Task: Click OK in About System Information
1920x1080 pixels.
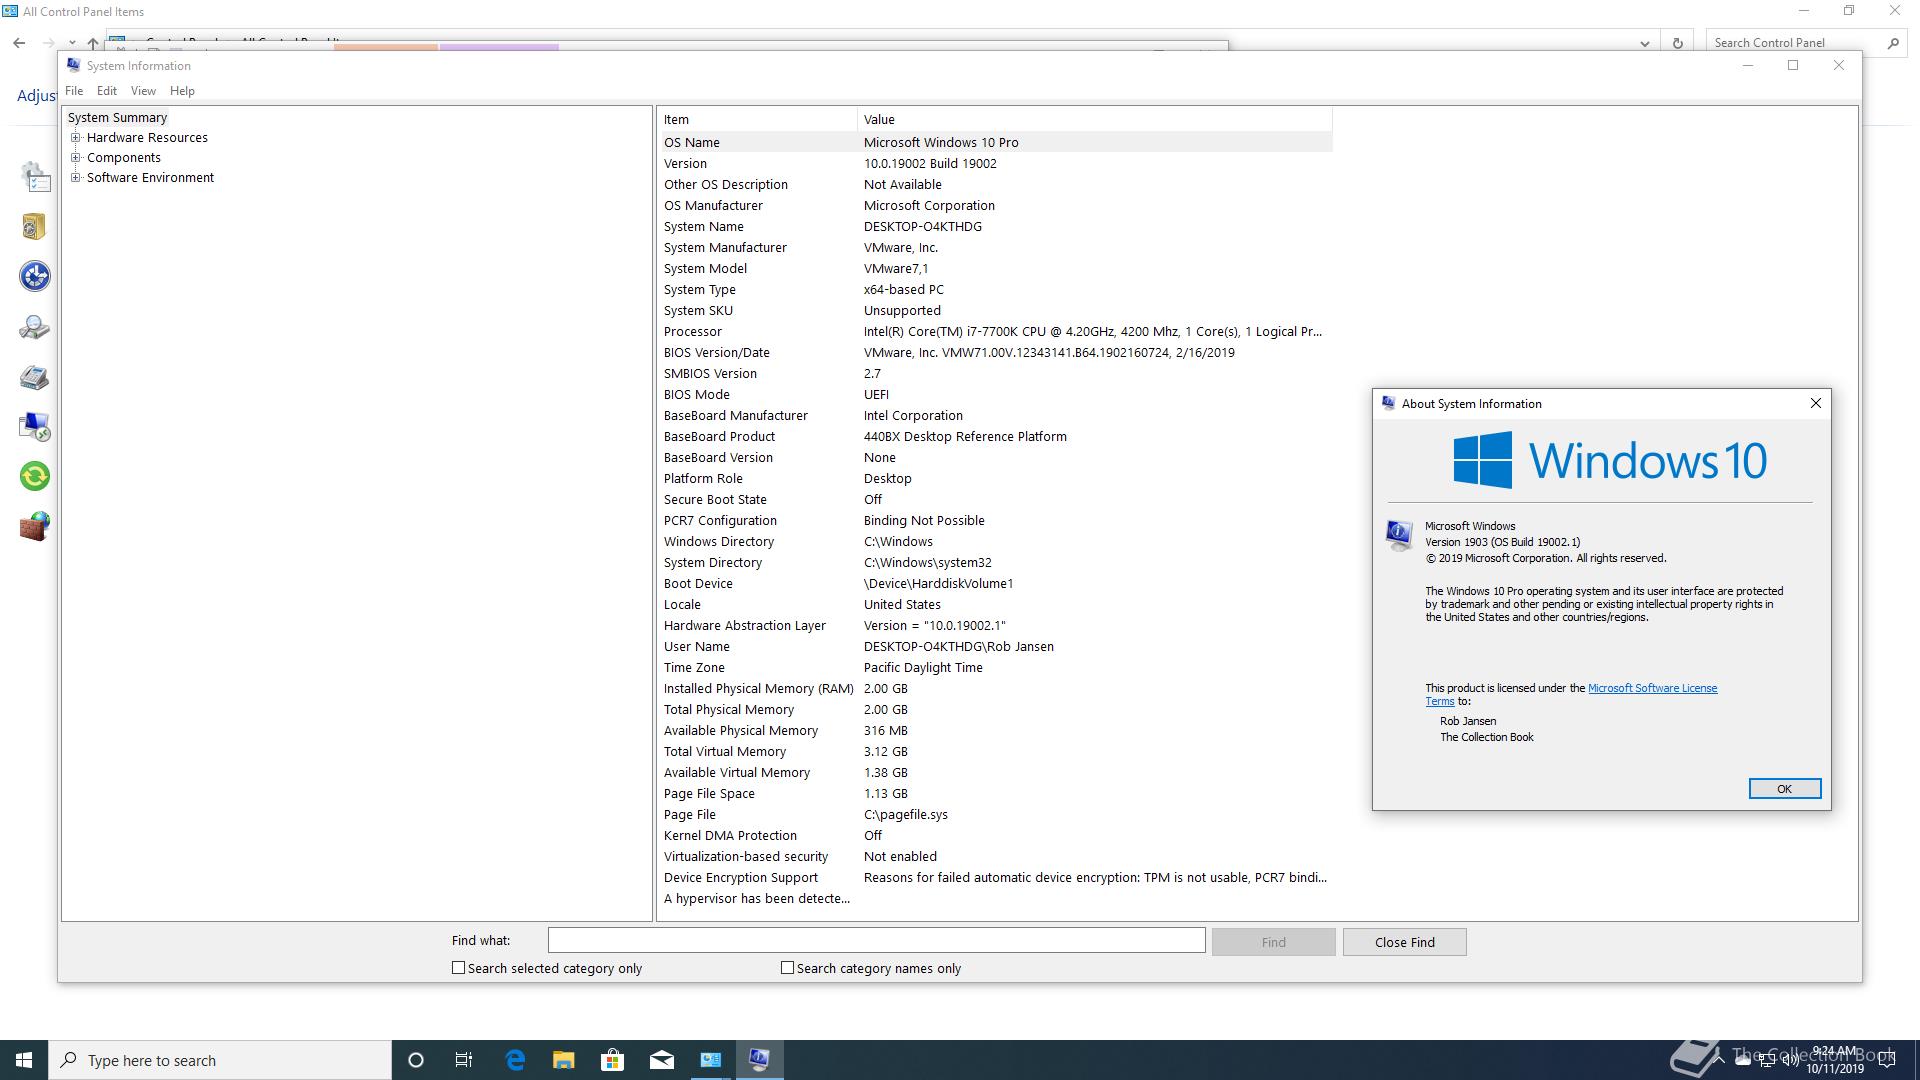Action: pyautogui.click(x=1784, y=789)
